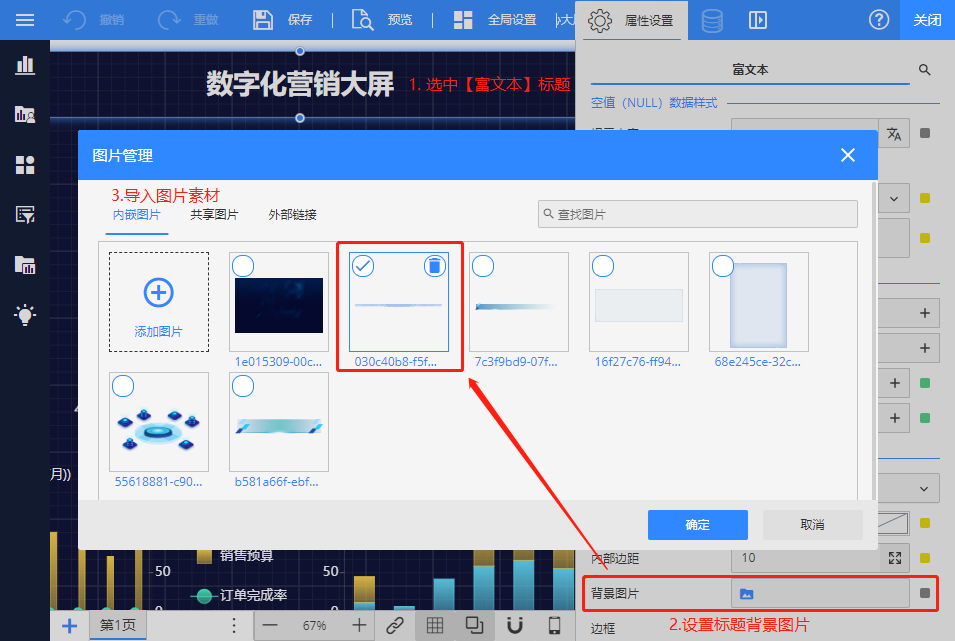Delete the selected image via trash icon
This screenshot has width=955, height=641.
[x=434, y=266]
